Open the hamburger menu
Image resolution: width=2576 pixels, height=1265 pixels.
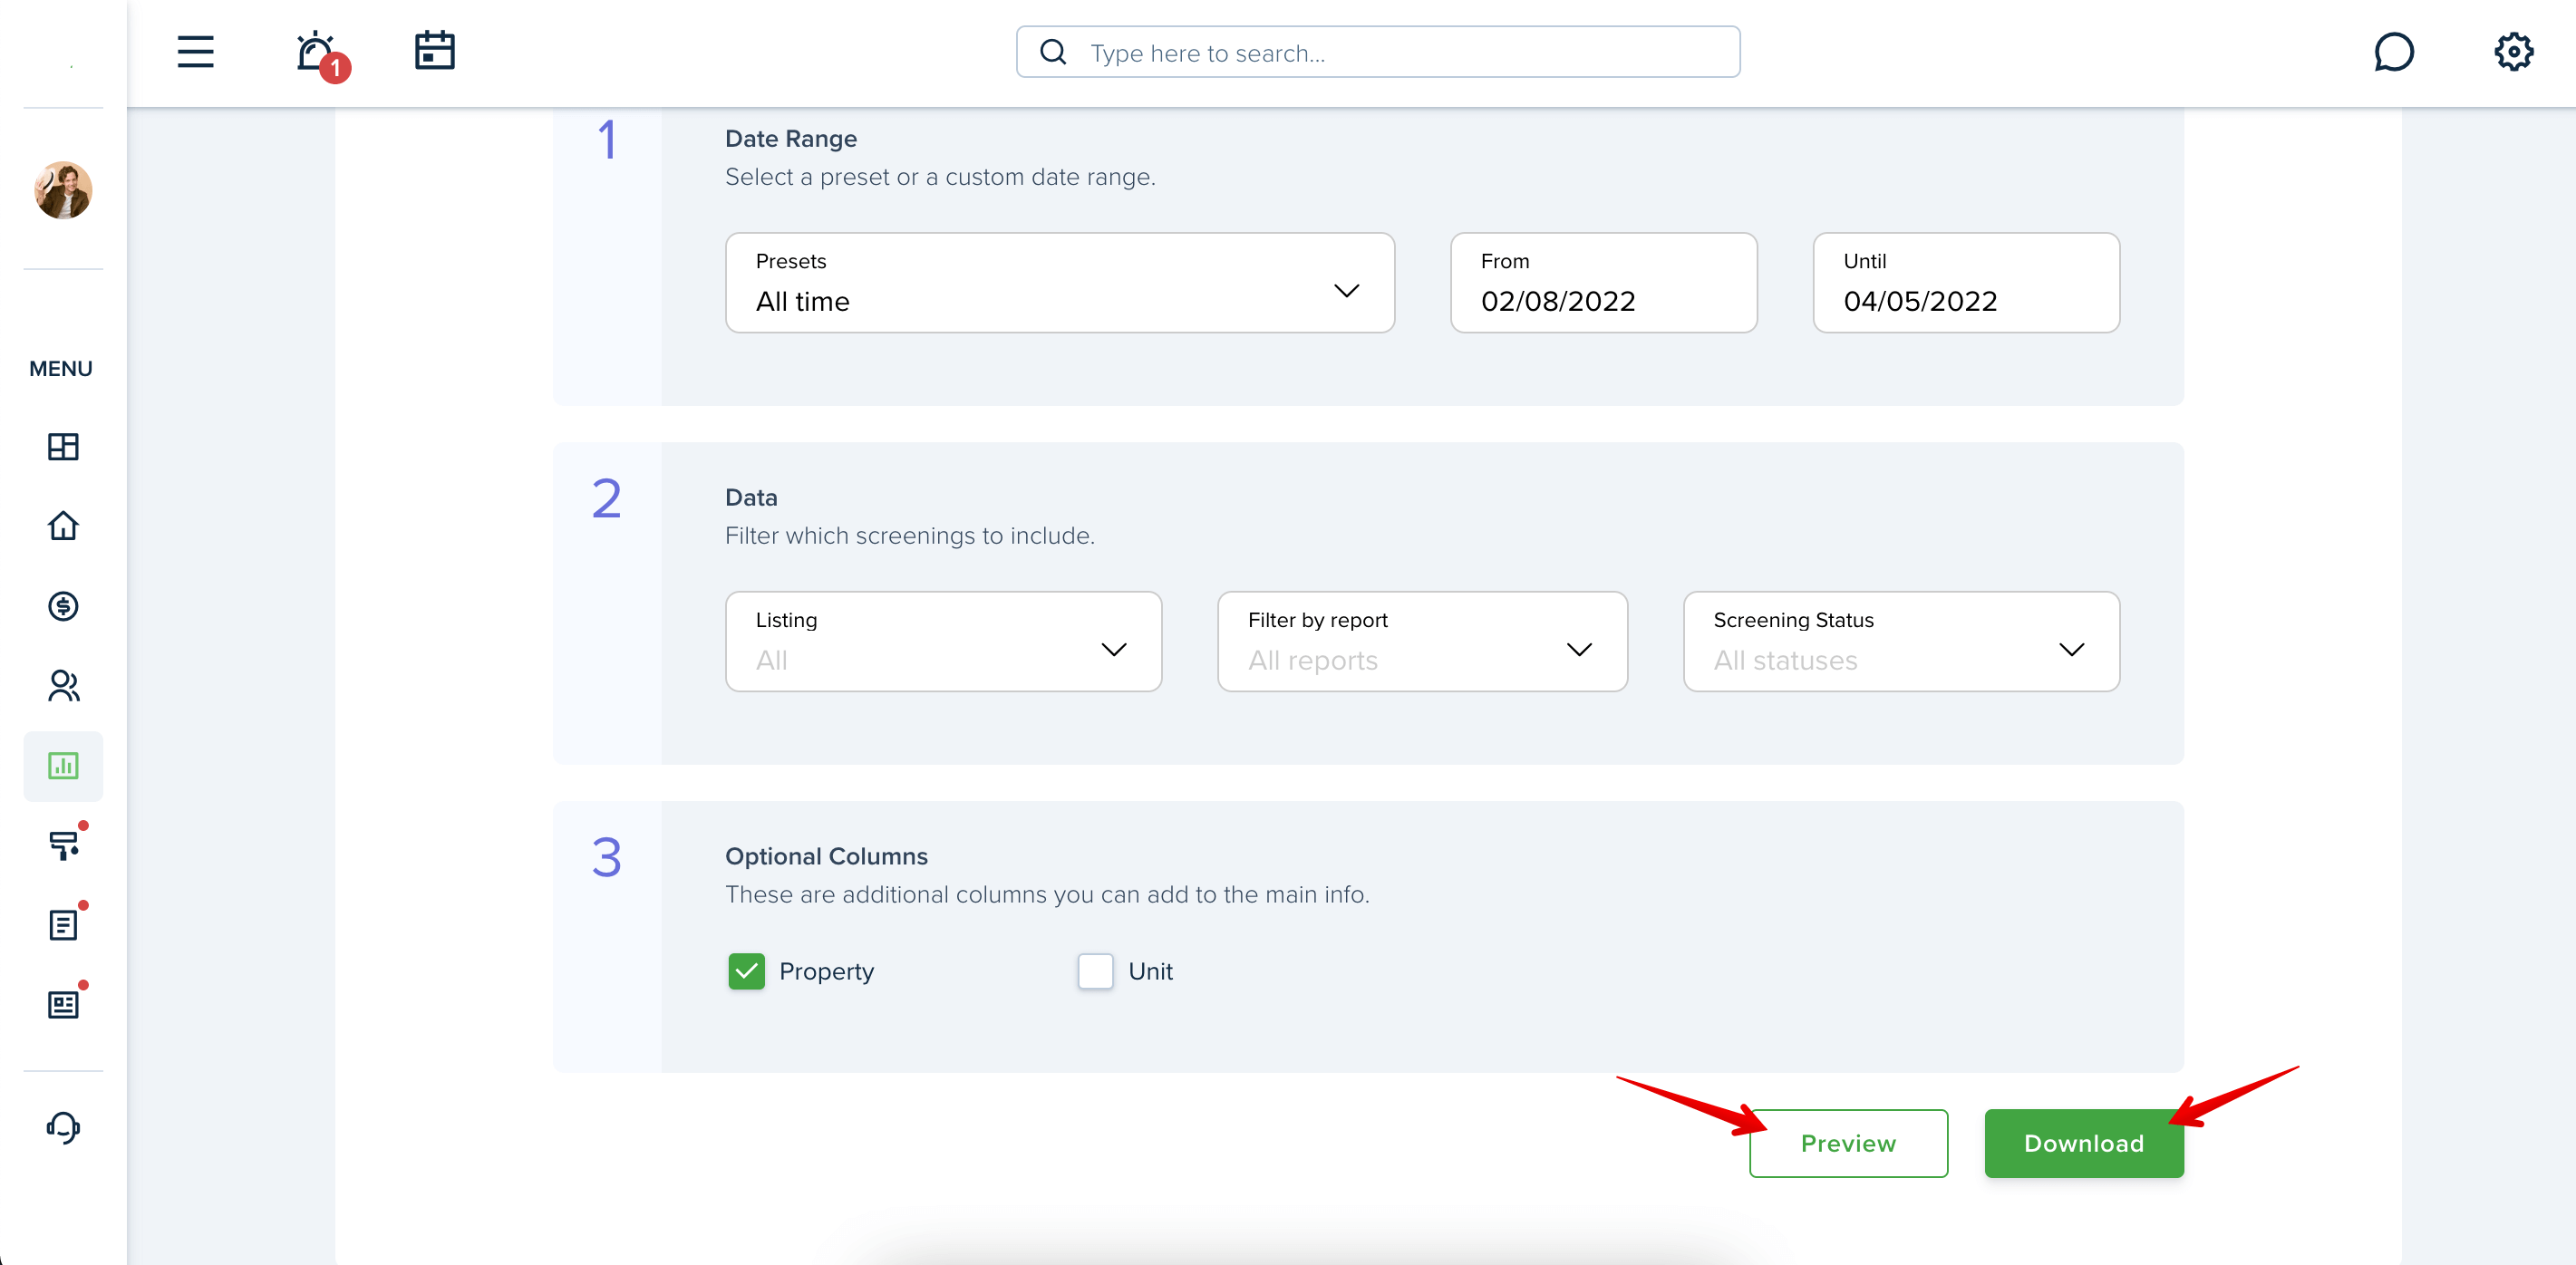(x=195, y=52)
